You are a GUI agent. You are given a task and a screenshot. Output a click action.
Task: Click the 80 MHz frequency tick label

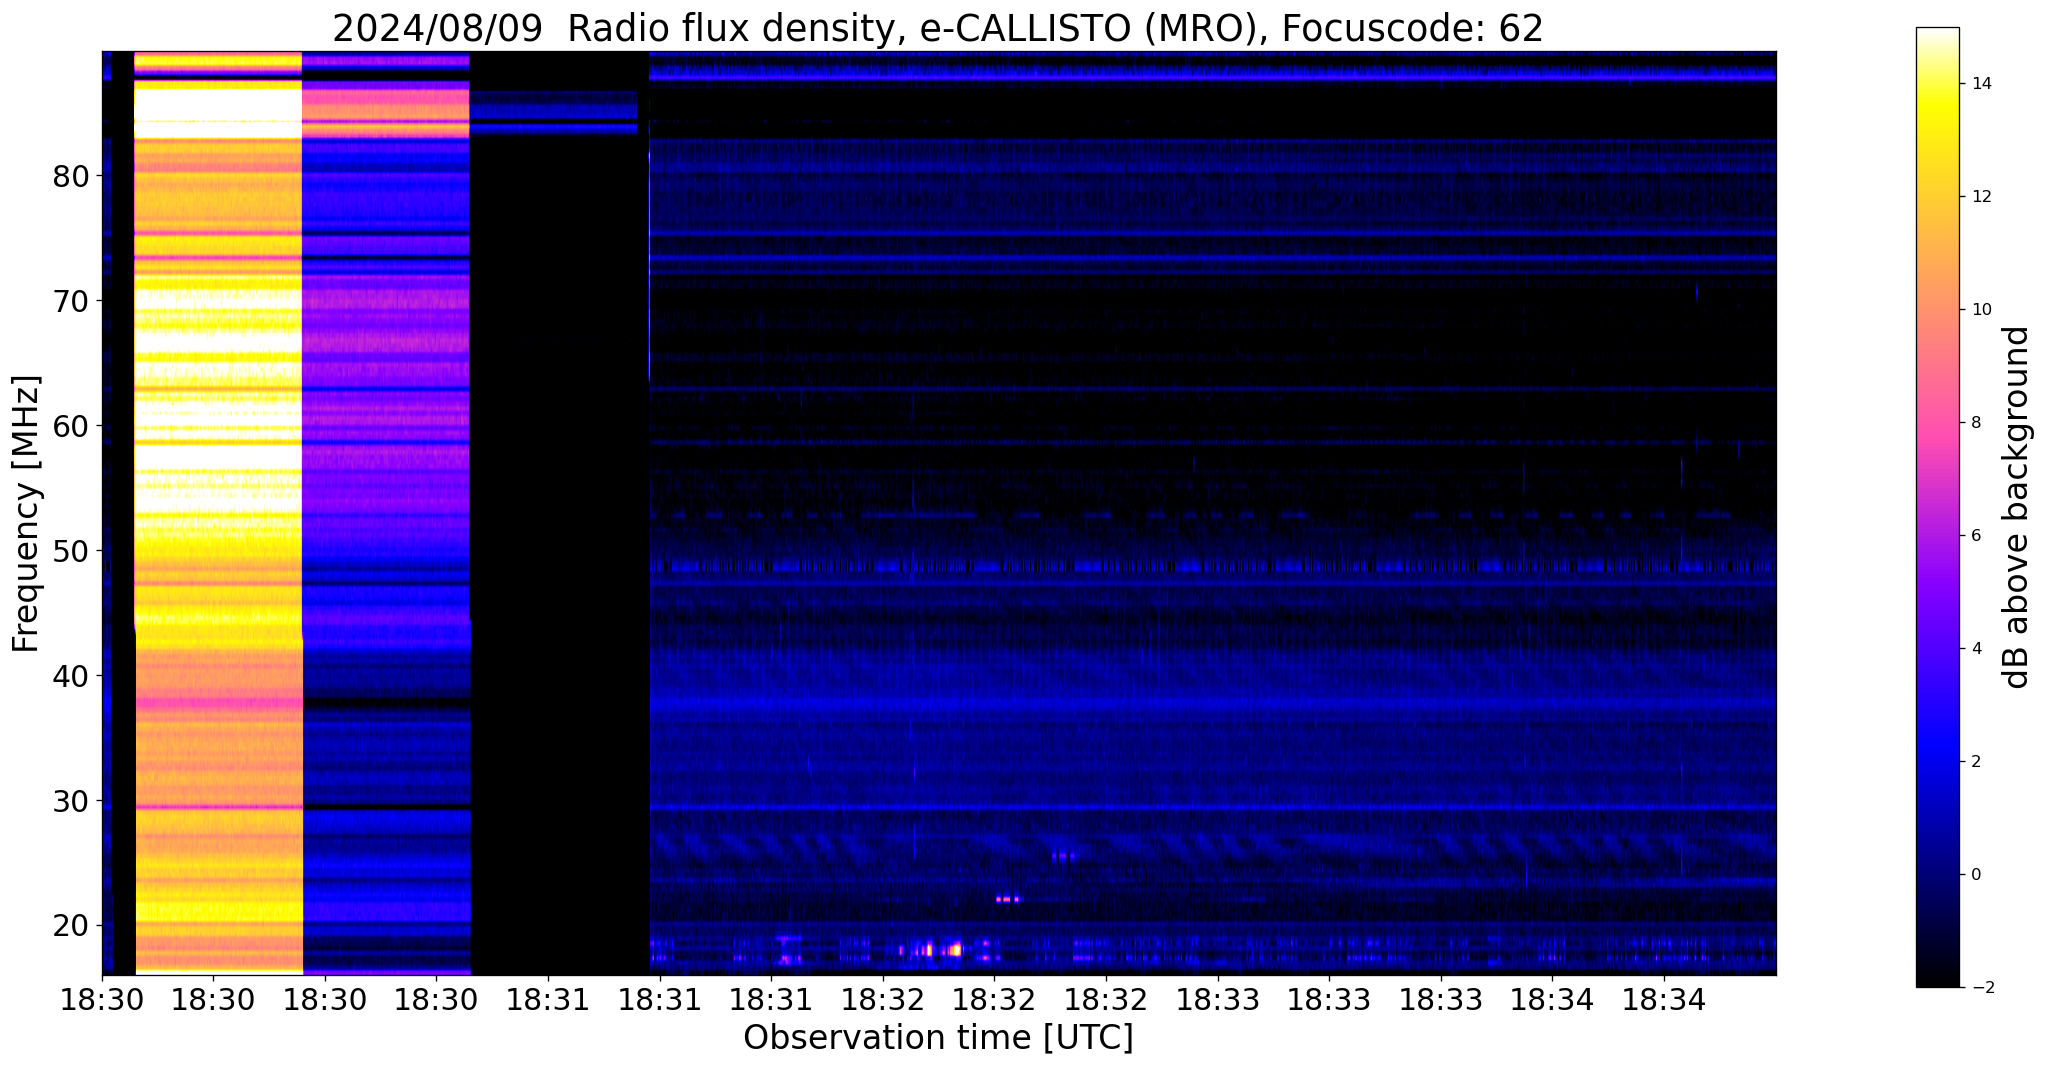[71, 177]
